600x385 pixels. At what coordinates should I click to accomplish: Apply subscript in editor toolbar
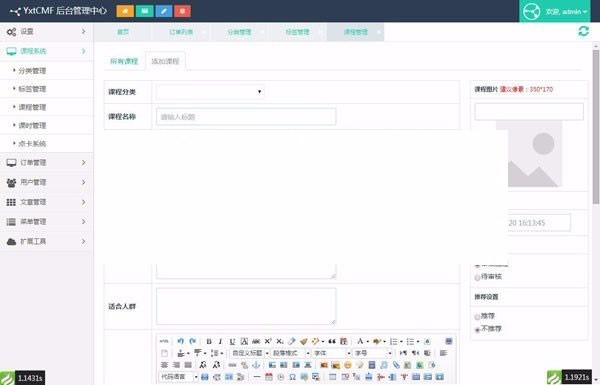(280, 341)
